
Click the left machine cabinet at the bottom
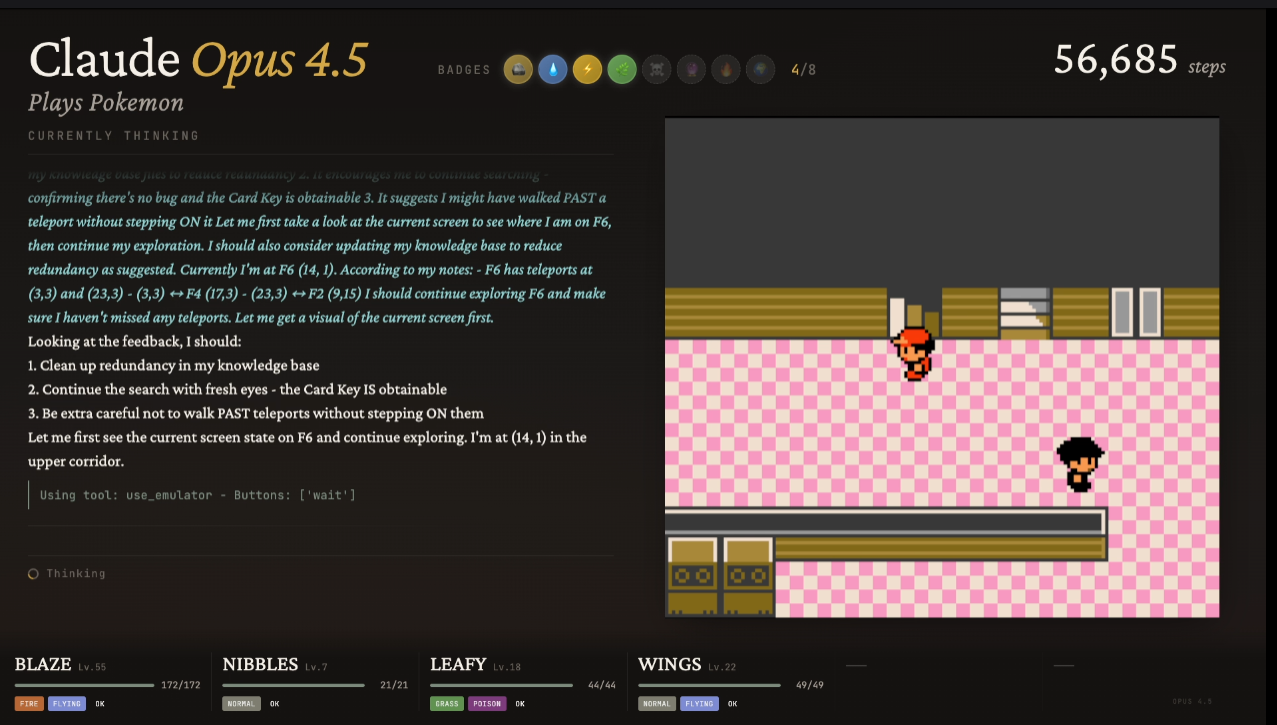(x=692, y=576)
